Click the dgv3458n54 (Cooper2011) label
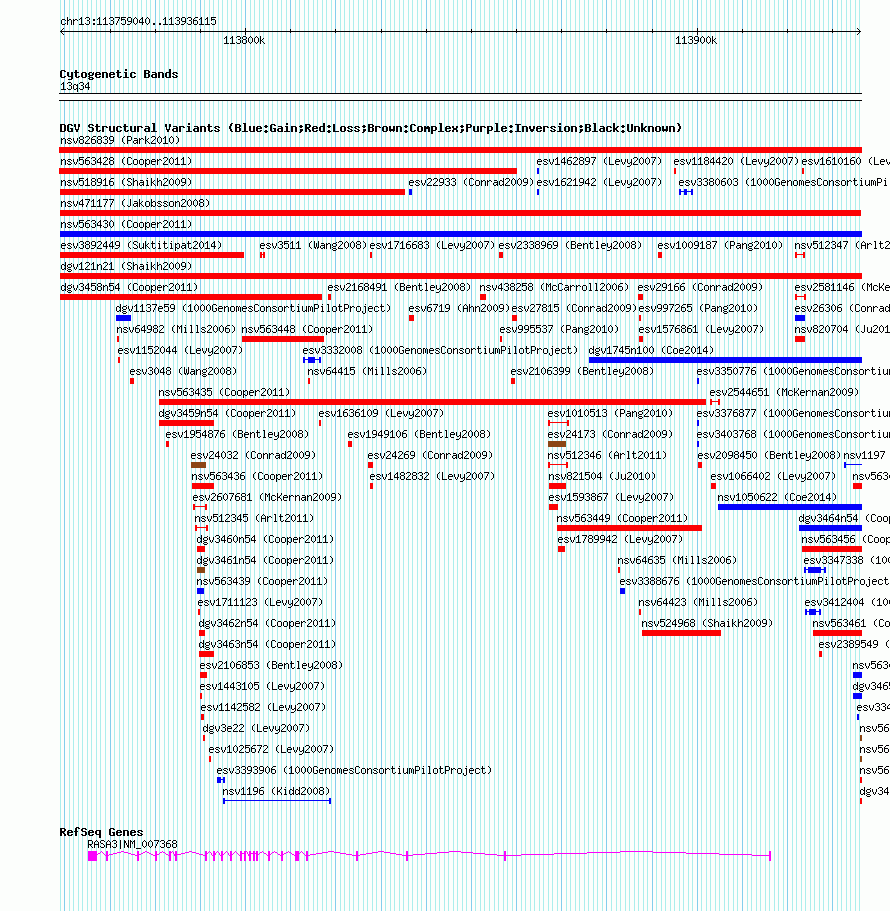The height and width of the screenshot is (911, 890). pyautogui.click(x=129, y=286)
